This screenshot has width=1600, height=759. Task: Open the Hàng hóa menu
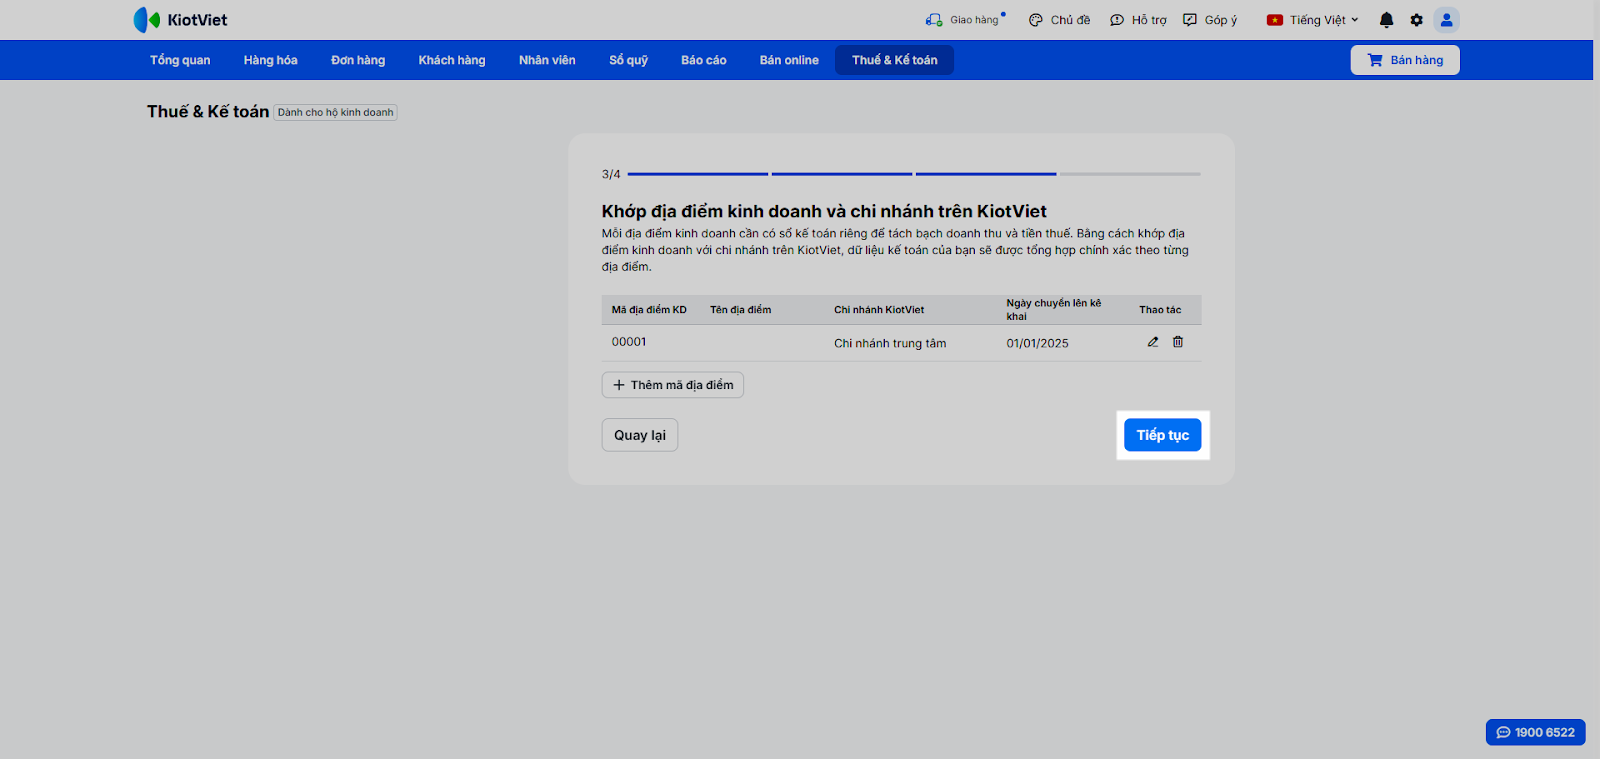pyautogui.click(x=271, y=60)
